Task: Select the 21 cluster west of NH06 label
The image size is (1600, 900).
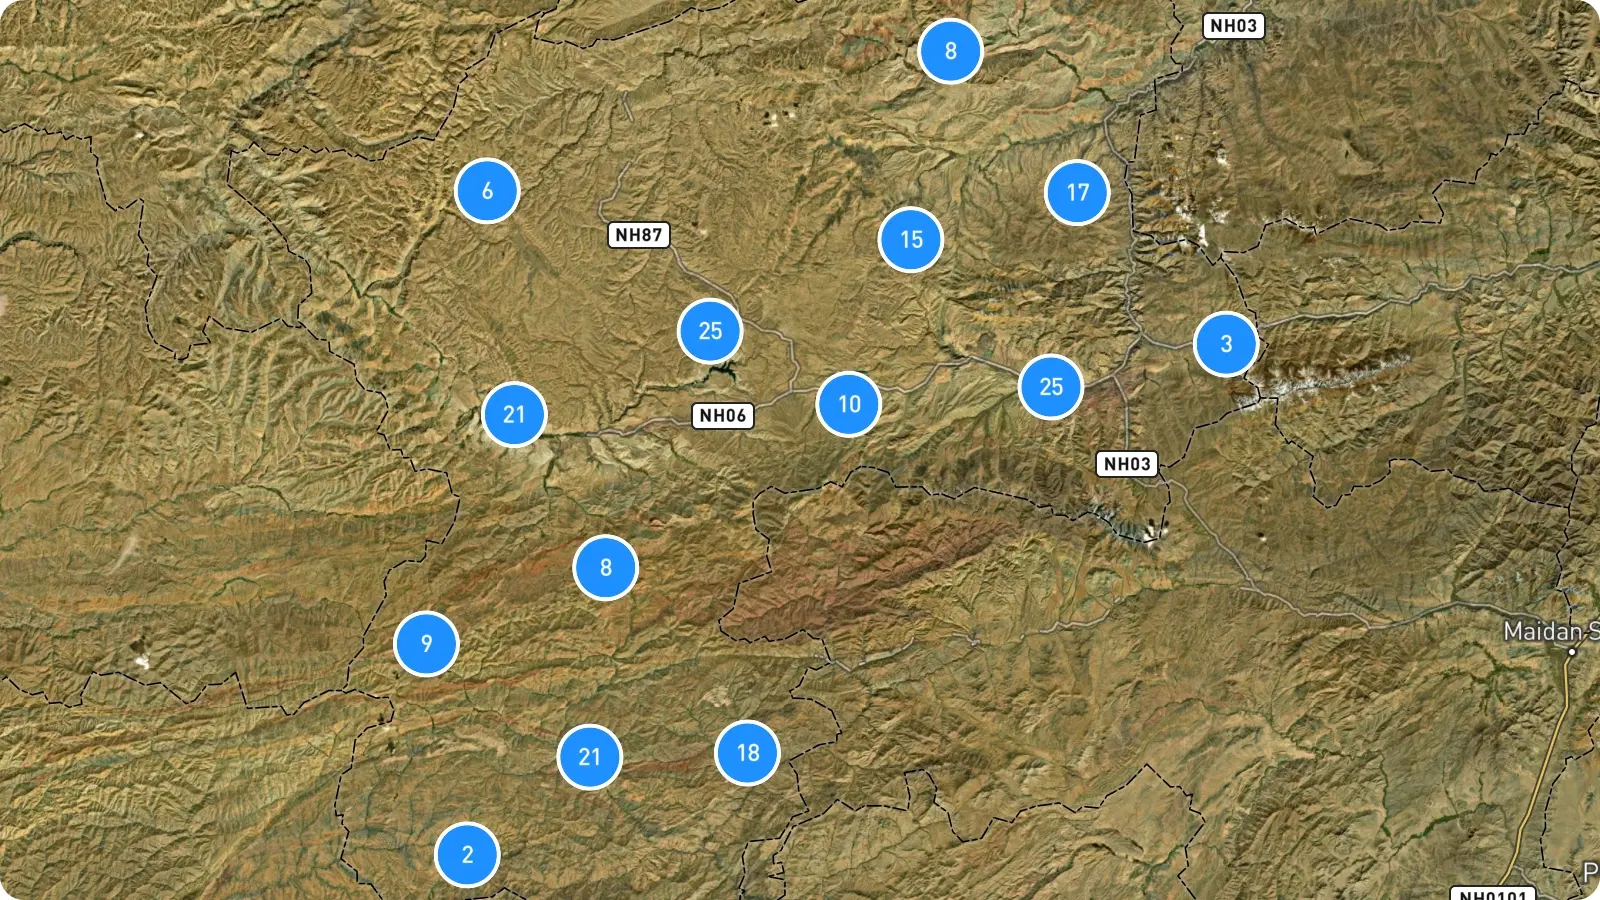Action: 514,414
